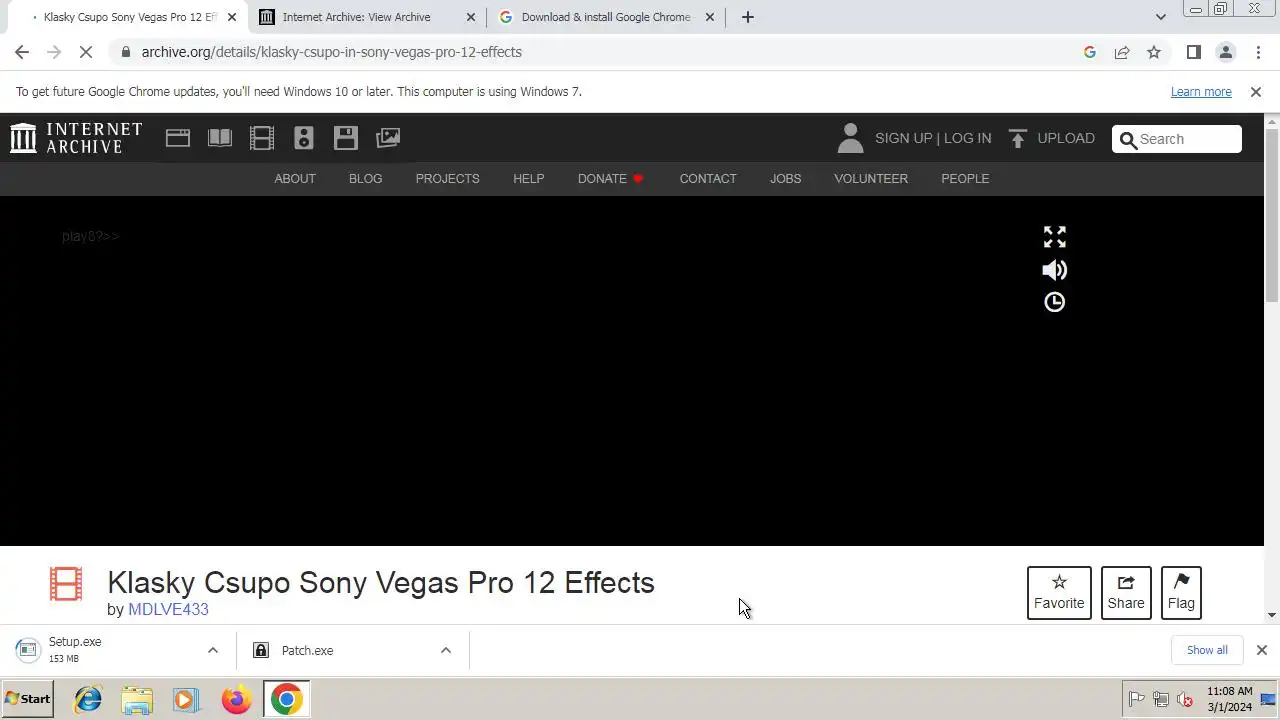
Task: Open the Images icon
Action: pos(388,138)
